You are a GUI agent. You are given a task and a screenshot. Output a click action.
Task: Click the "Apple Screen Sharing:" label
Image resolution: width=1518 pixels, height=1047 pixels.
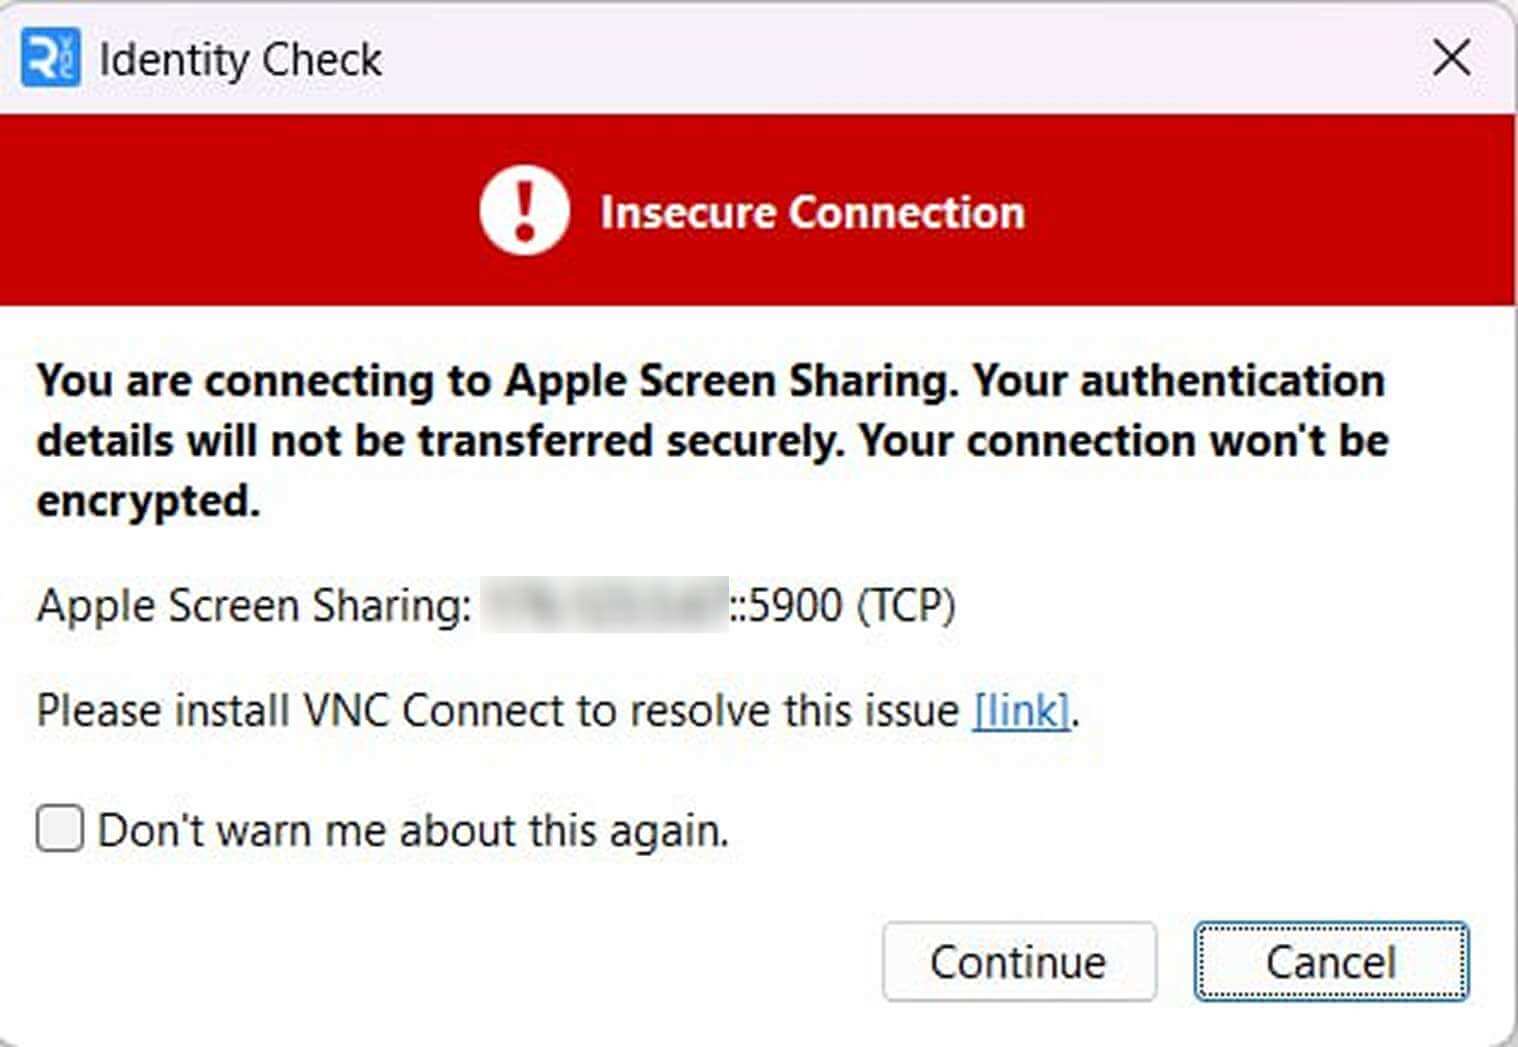point(254,606)
